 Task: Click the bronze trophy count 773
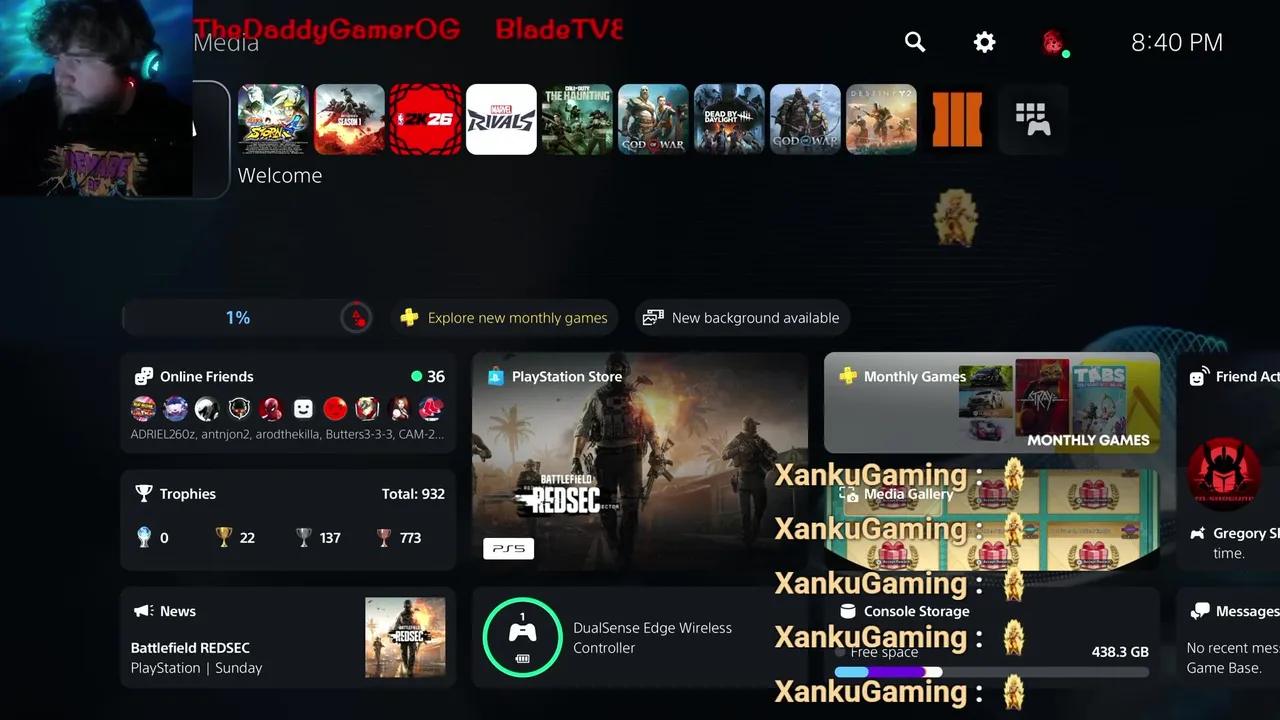point(398,538)
